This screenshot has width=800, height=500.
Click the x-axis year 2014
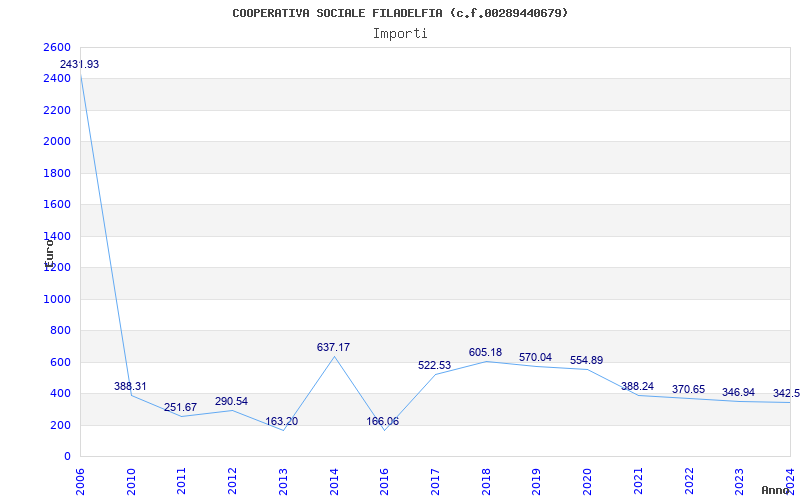pyautogui.click(x=334, y=481)
